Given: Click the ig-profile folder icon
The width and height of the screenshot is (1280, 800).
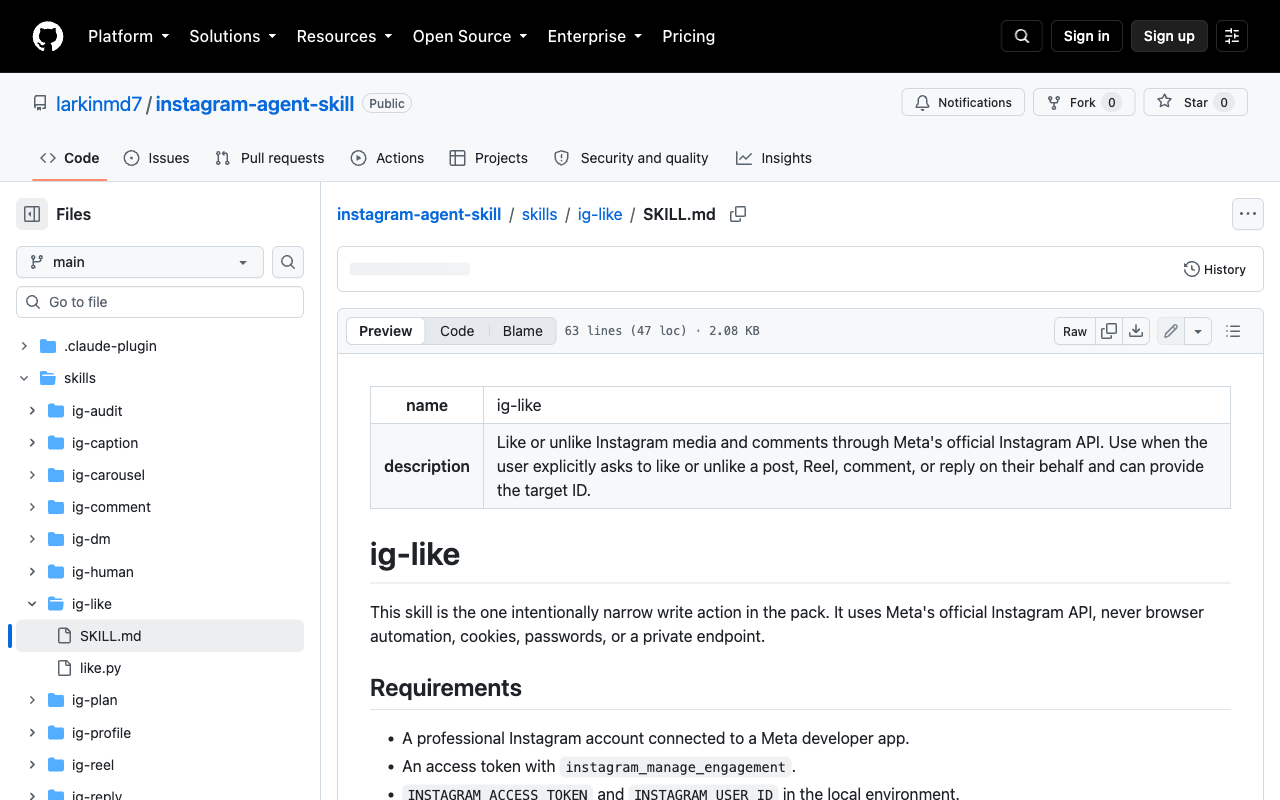Looking at the screenshot, I should pos(56,733).
